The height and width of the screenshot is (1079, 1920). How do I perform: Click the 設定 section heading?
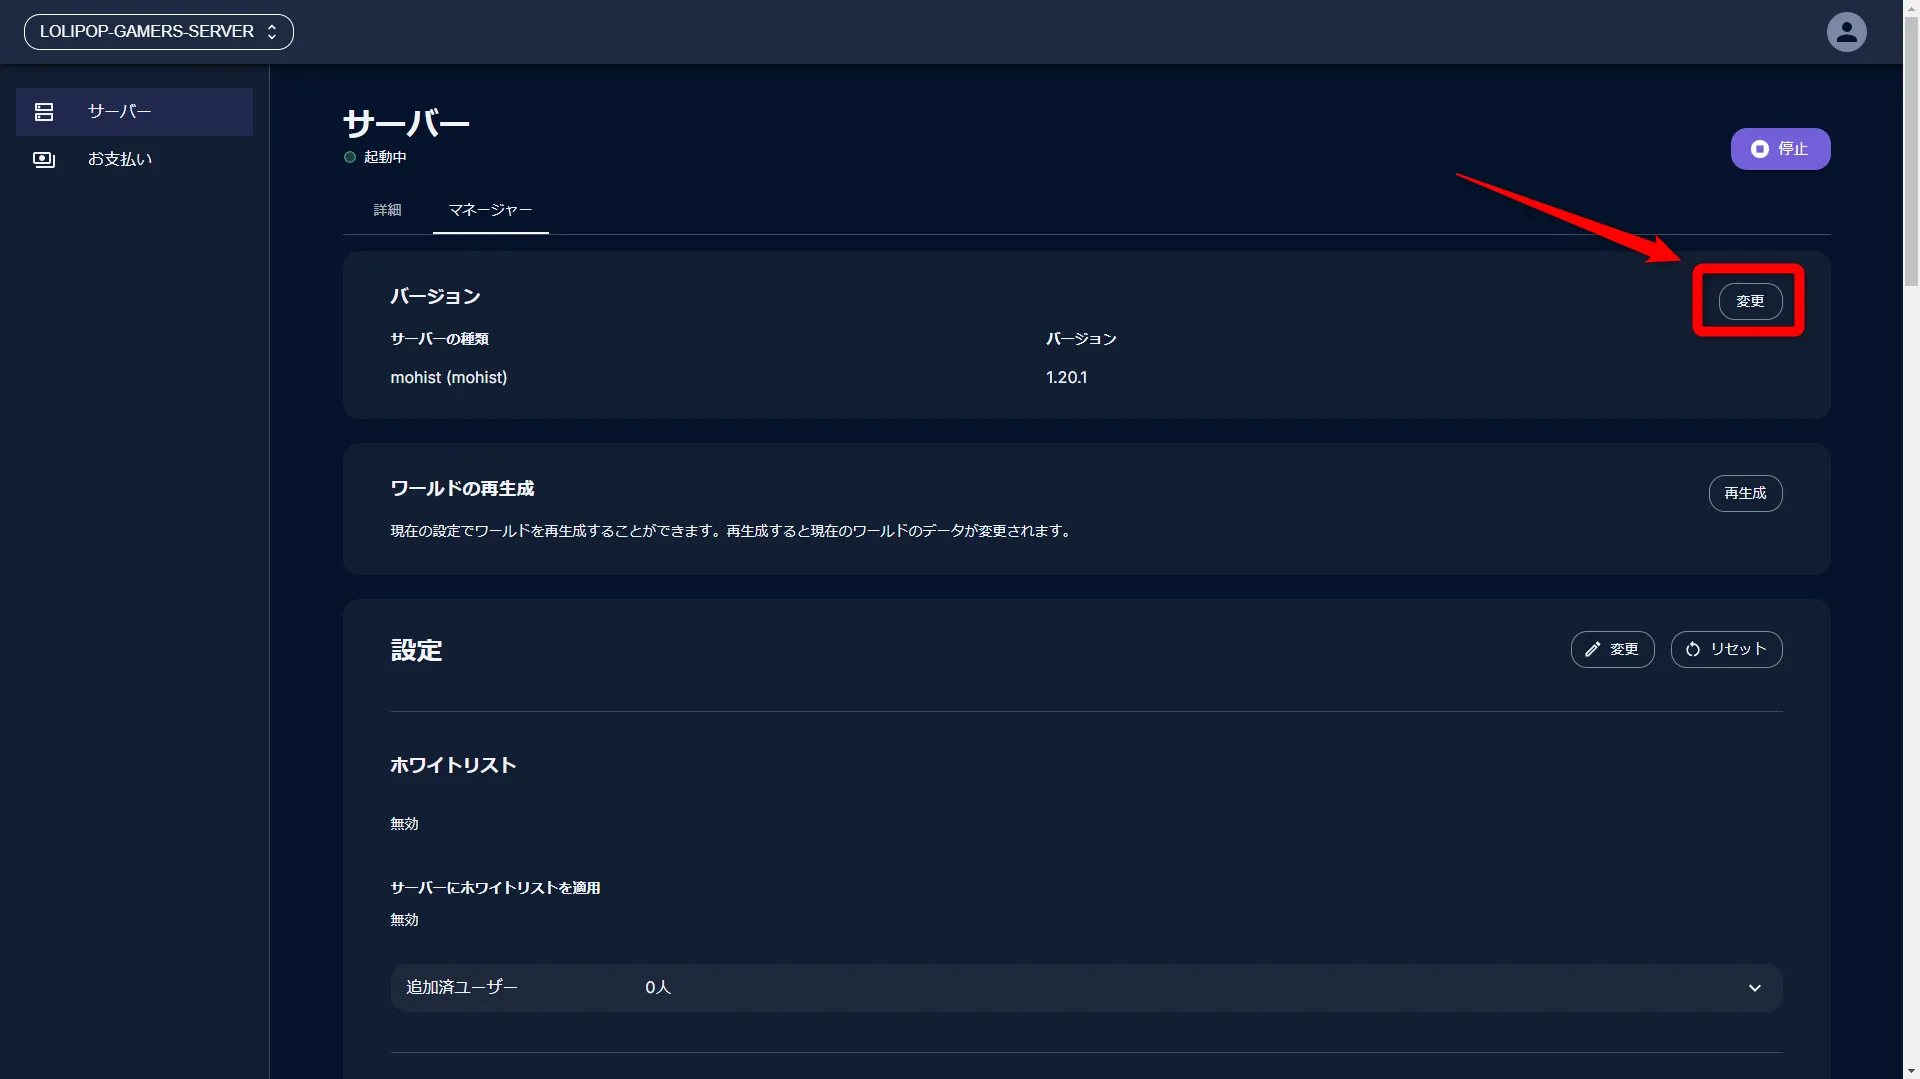tap(416, 650)
